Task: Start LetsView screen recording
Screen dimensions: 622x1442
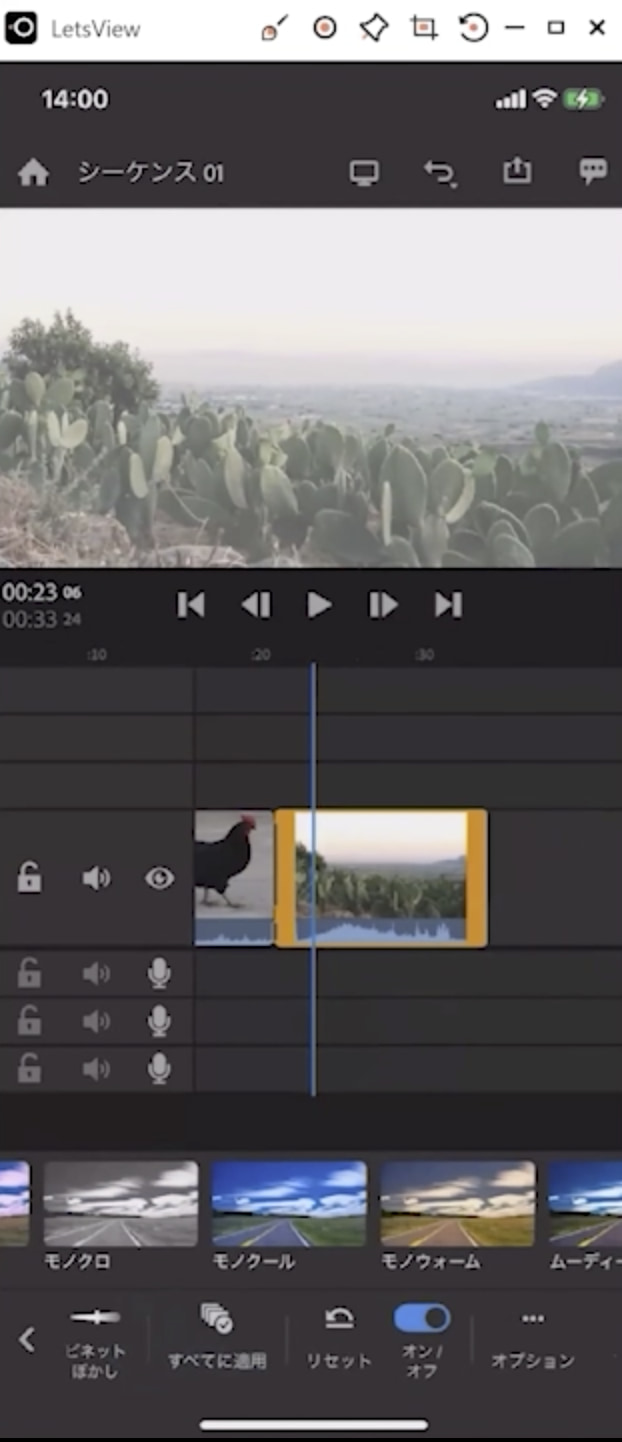Action: (324, 28)
